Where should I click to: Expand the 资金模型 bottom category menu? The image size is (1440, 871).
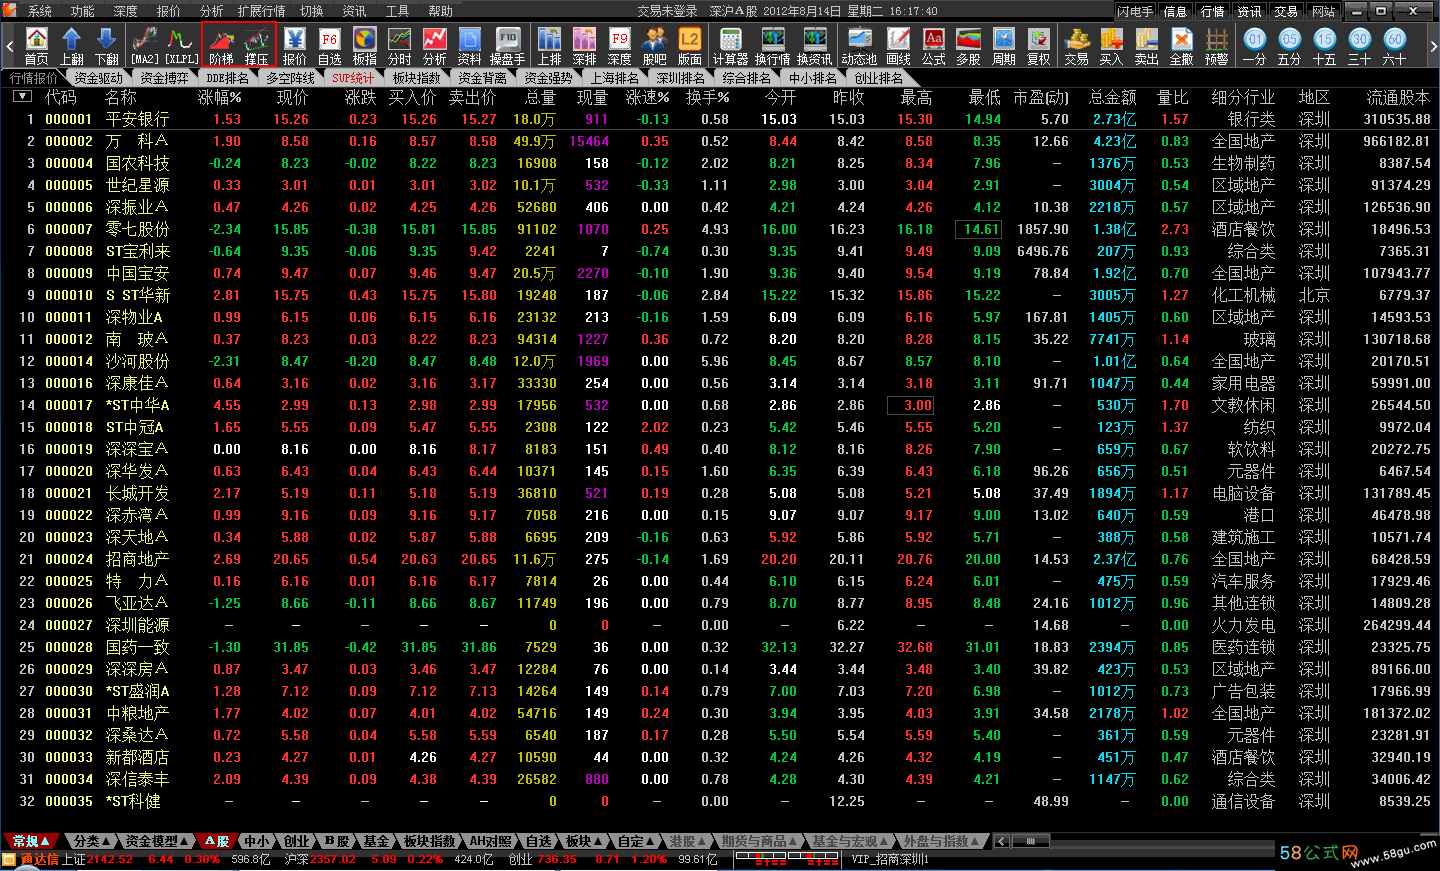(157, 842)
